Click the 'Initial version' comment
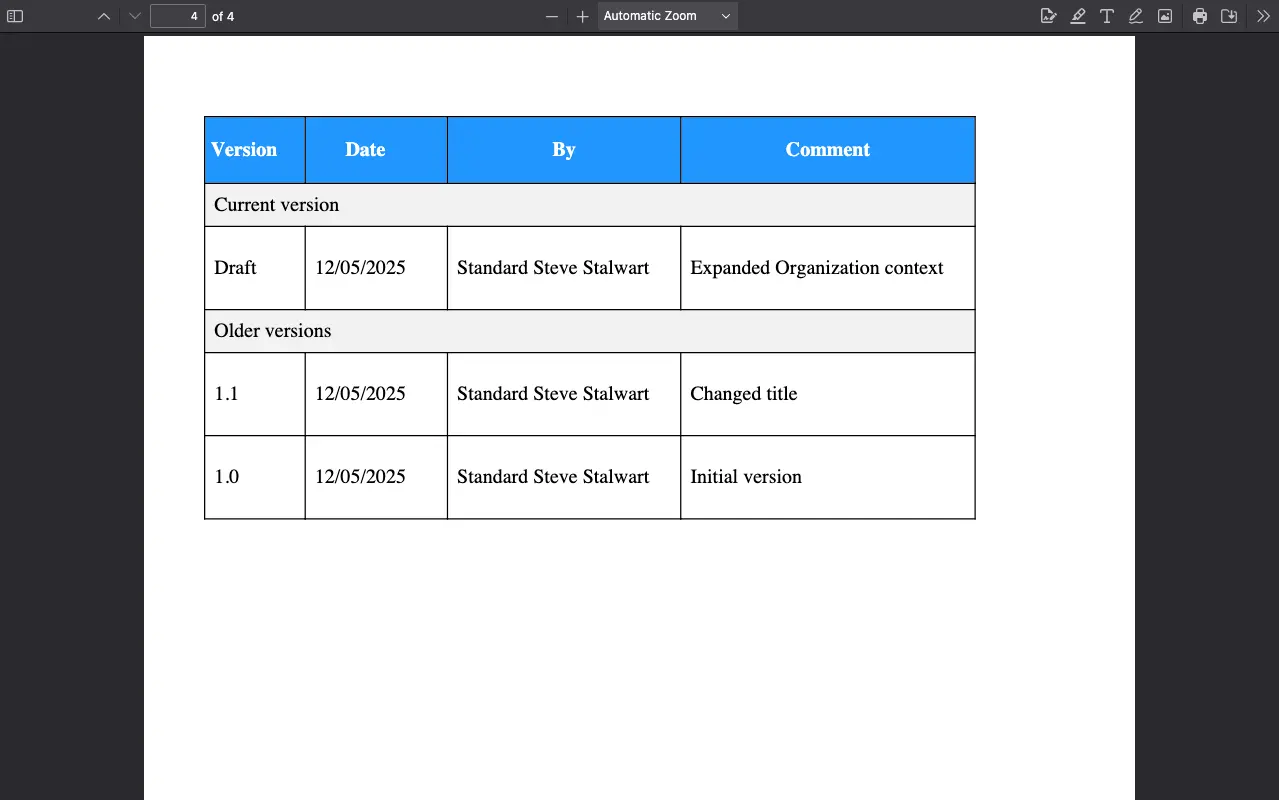1279x800 pixels. (x=746, y=477)
